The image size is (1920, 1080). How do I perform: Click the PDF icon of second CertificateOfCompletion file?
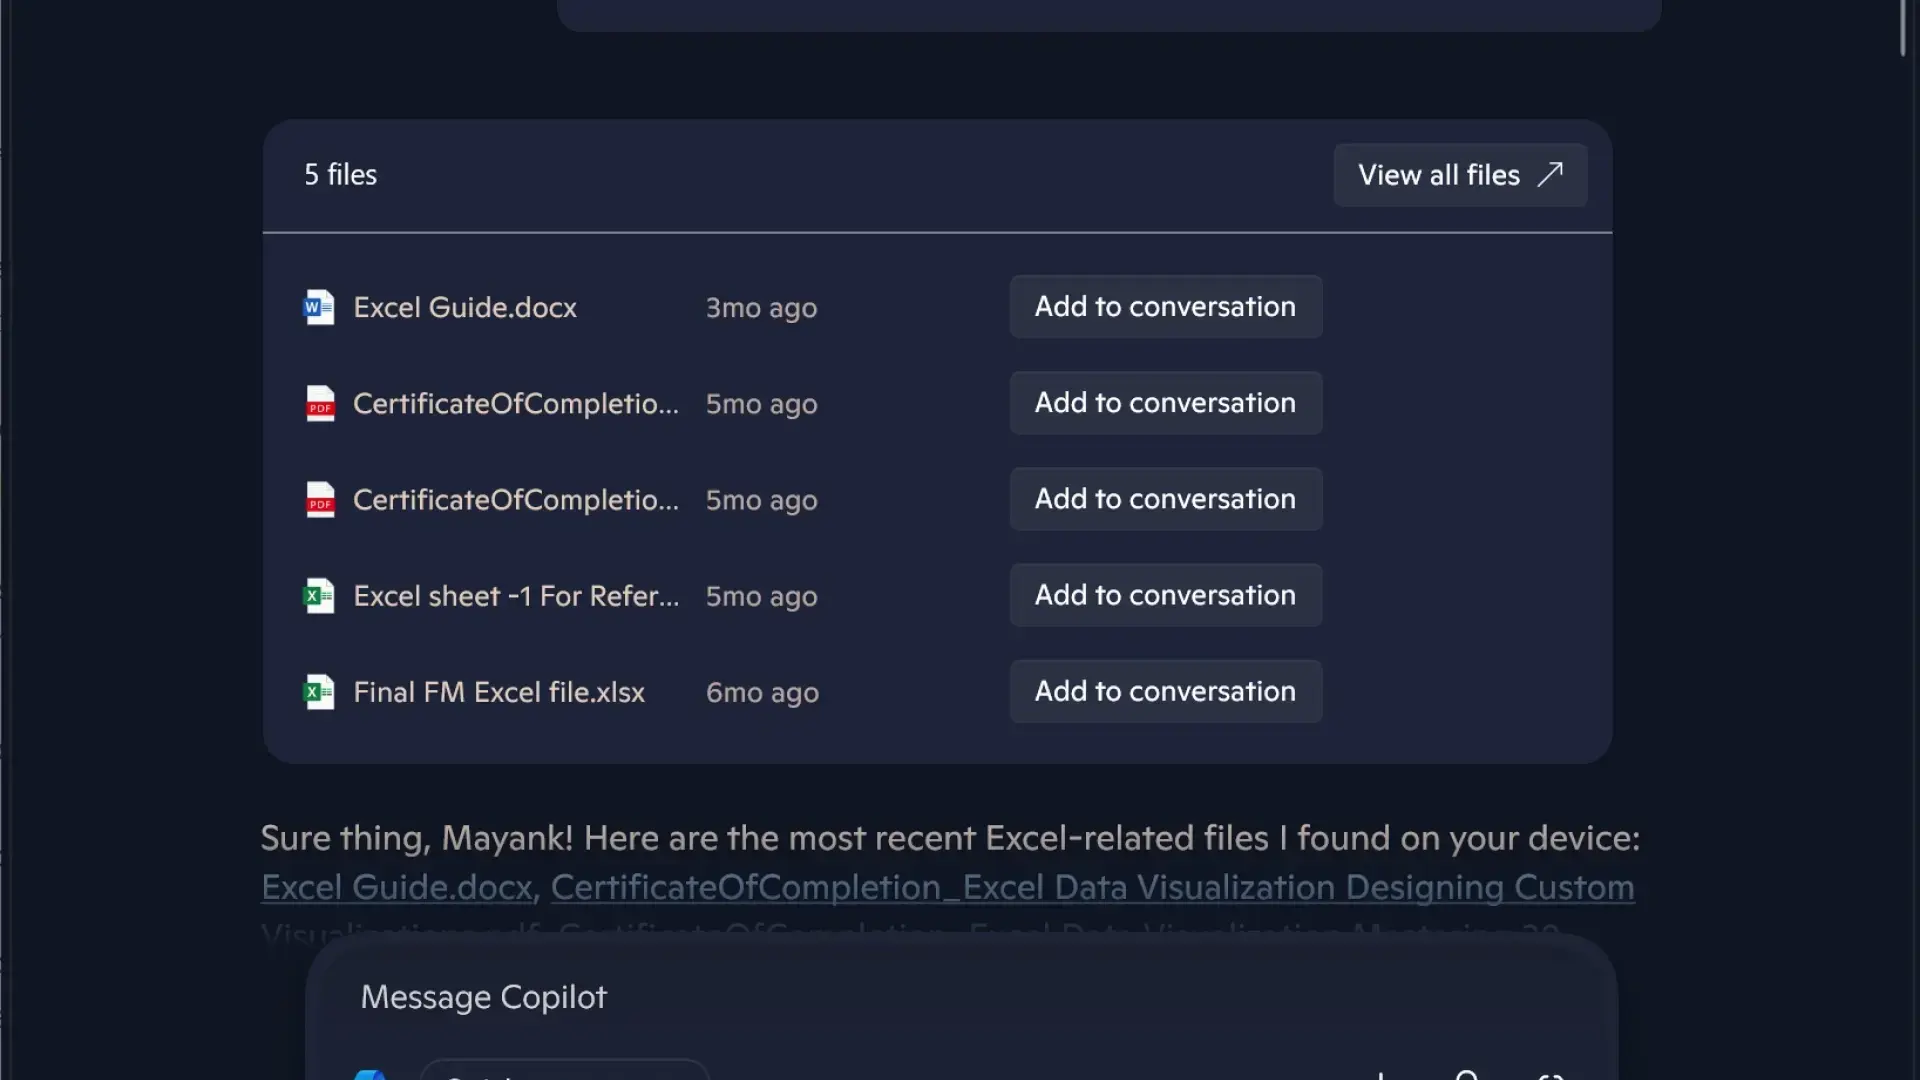[x=318, y=499]
